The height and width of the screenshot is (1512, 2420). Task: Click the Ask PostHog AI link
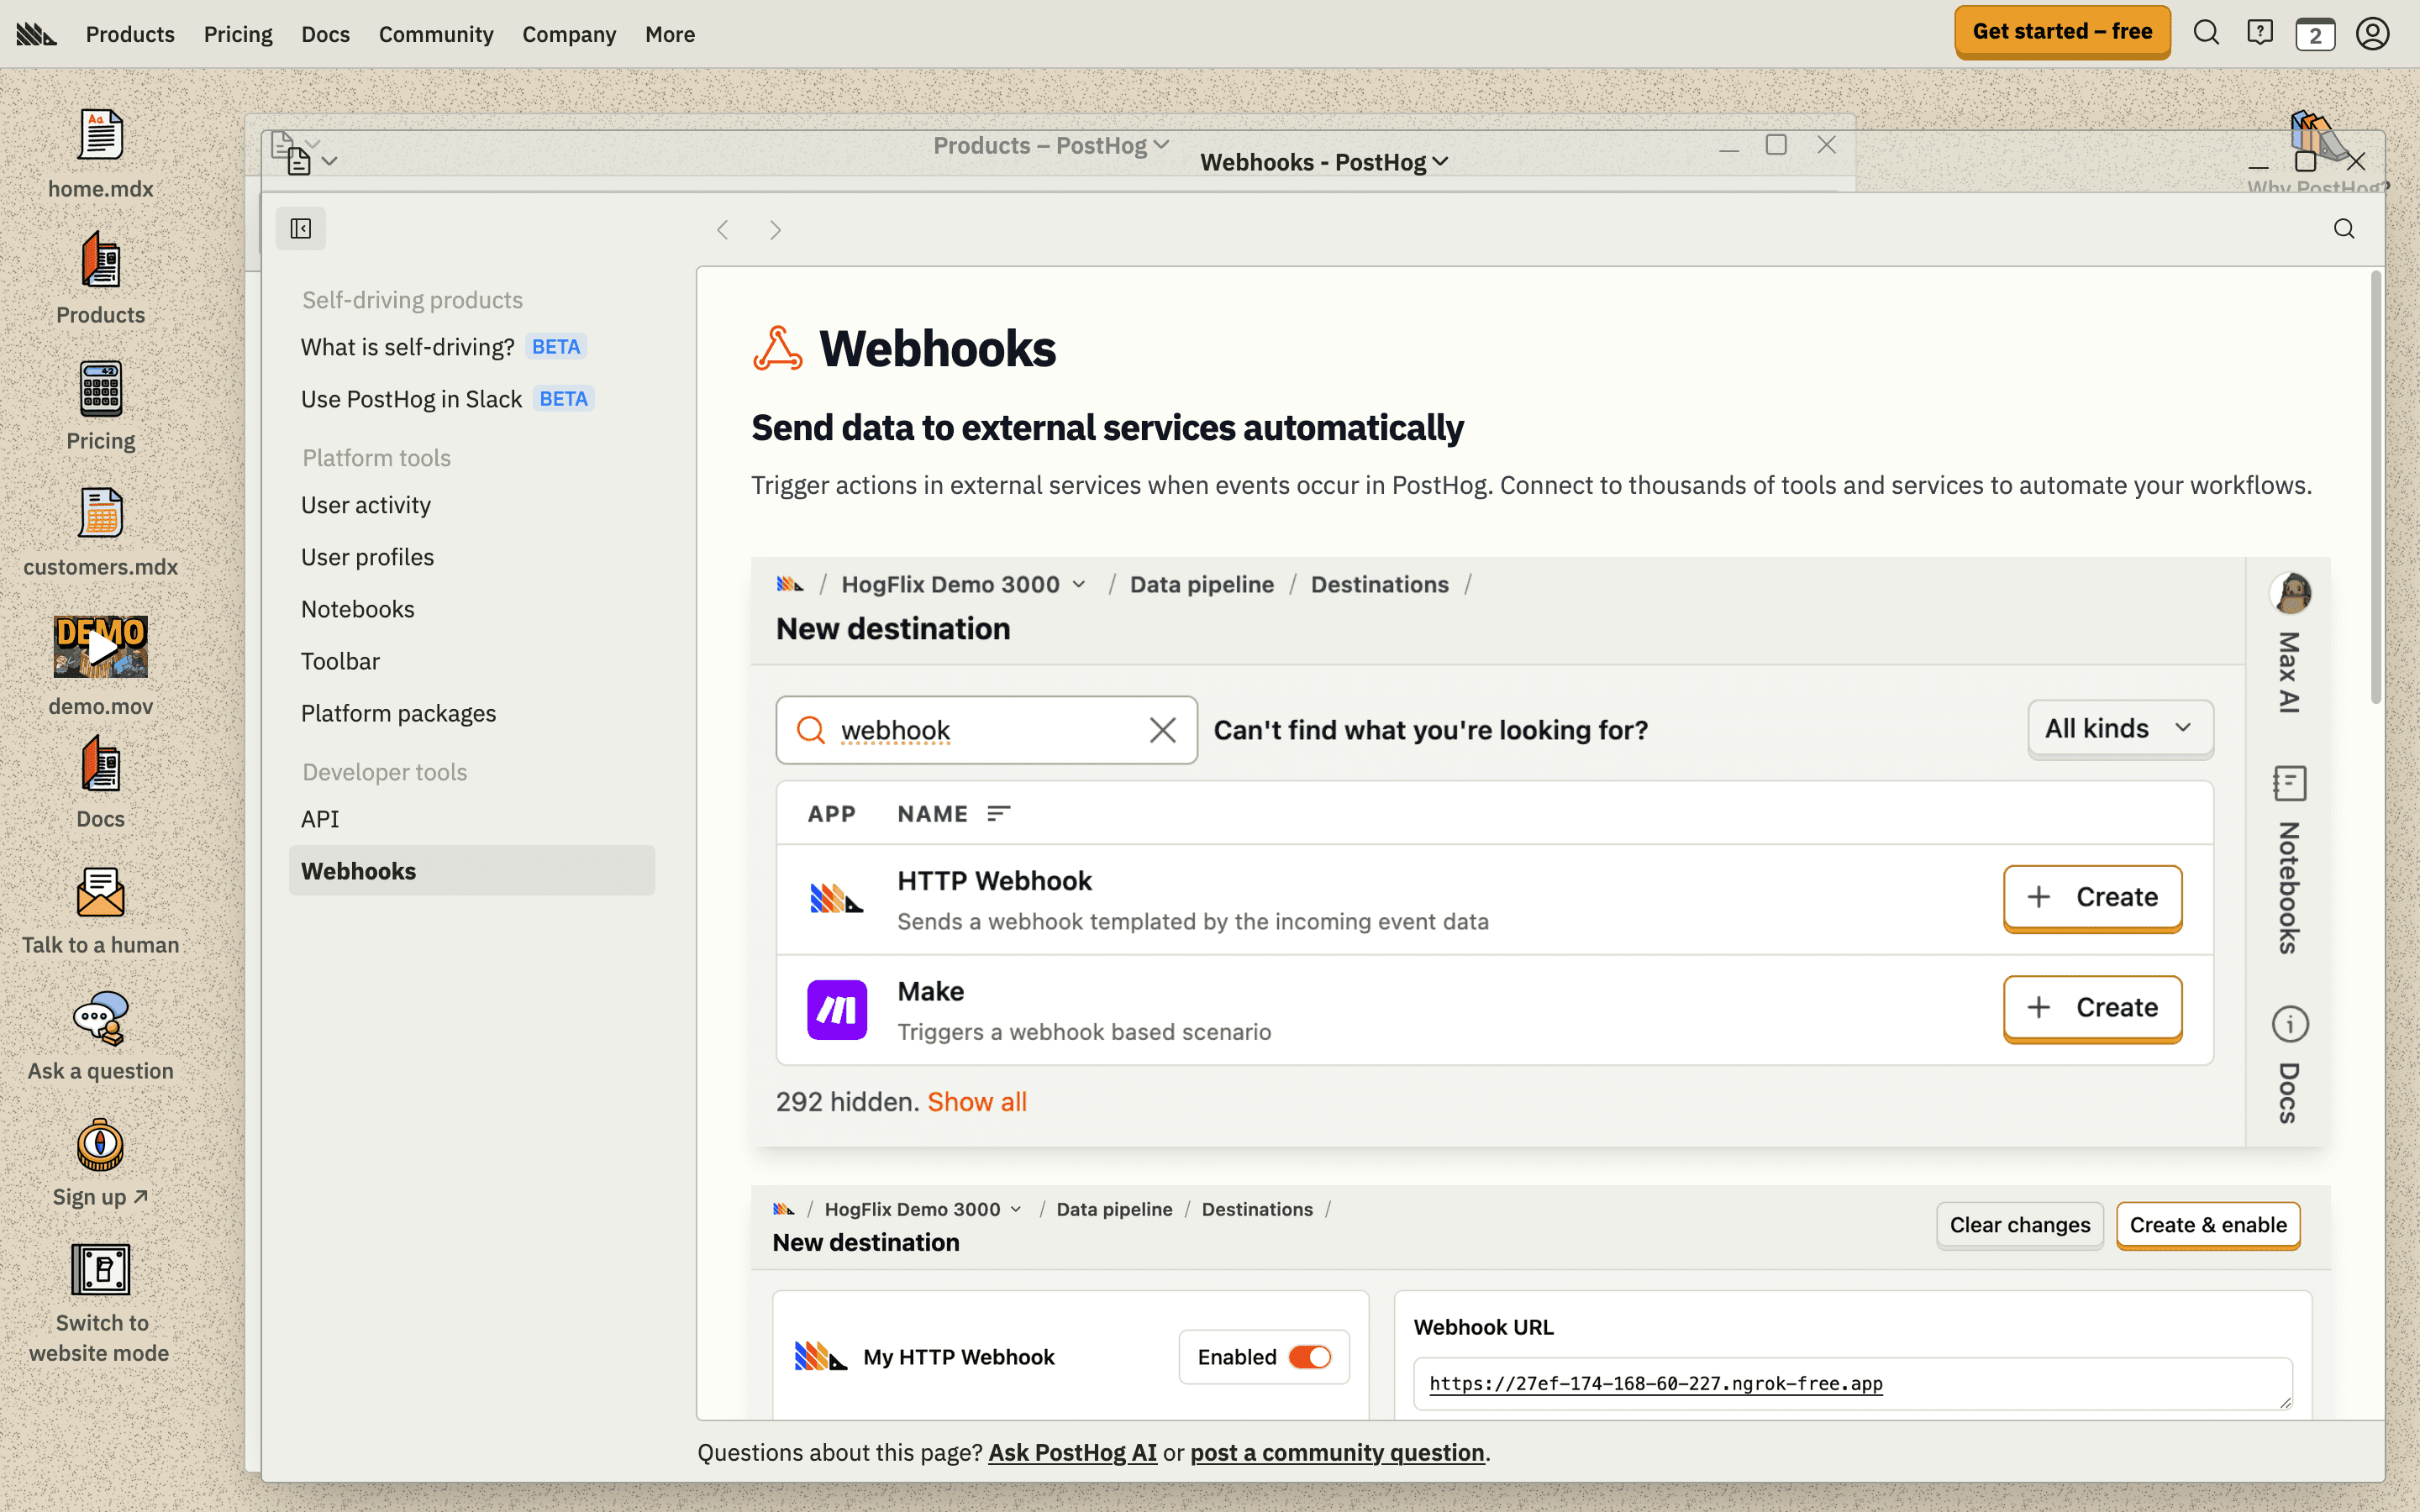(x=1072, y=1452)
